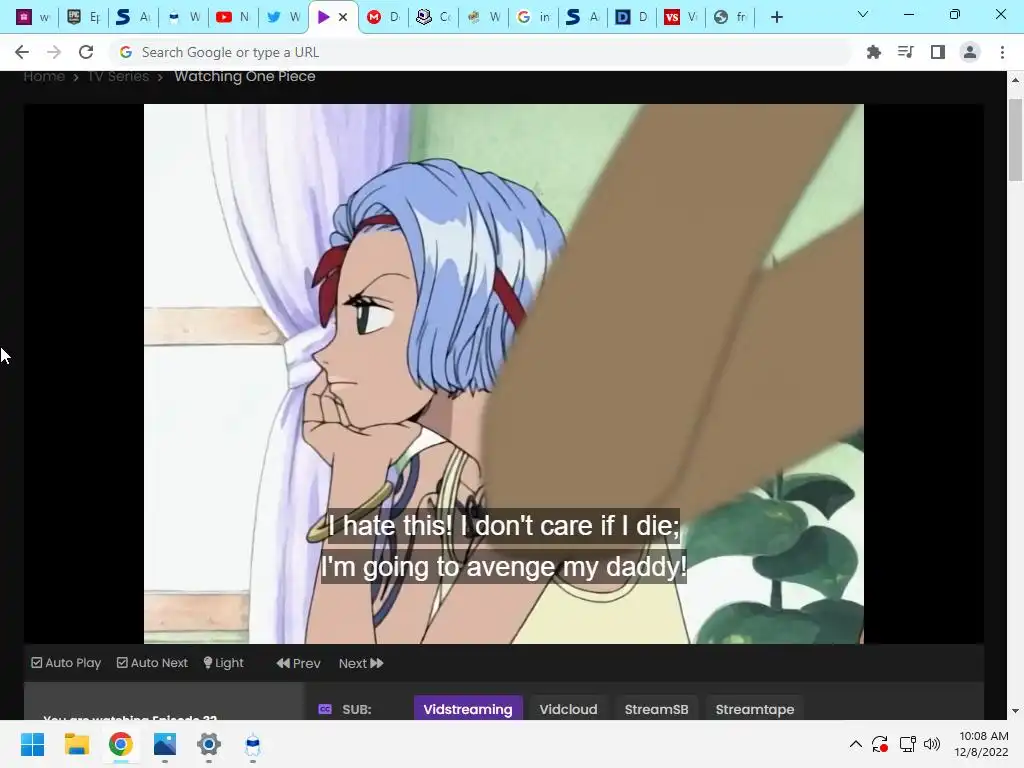Click the scrollbar down arrow

[x=1015, y=711]
